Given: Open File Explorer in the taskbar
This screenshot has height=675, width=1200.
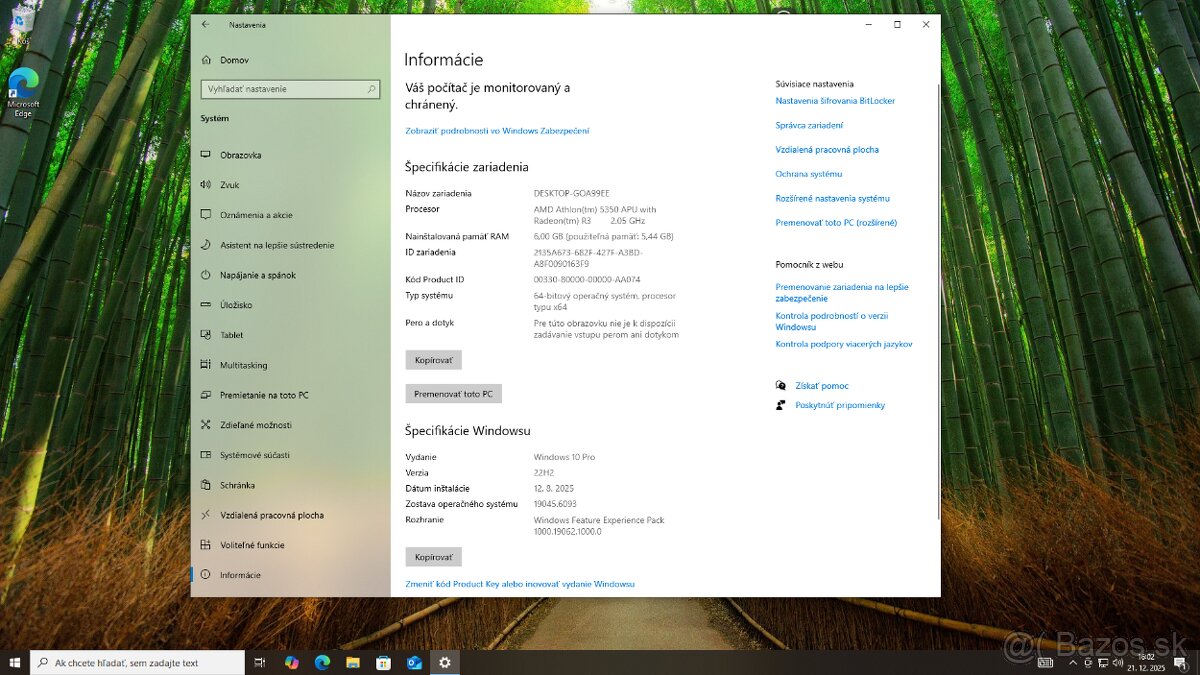Looking at the screenshot, I should tap(353, 662).
